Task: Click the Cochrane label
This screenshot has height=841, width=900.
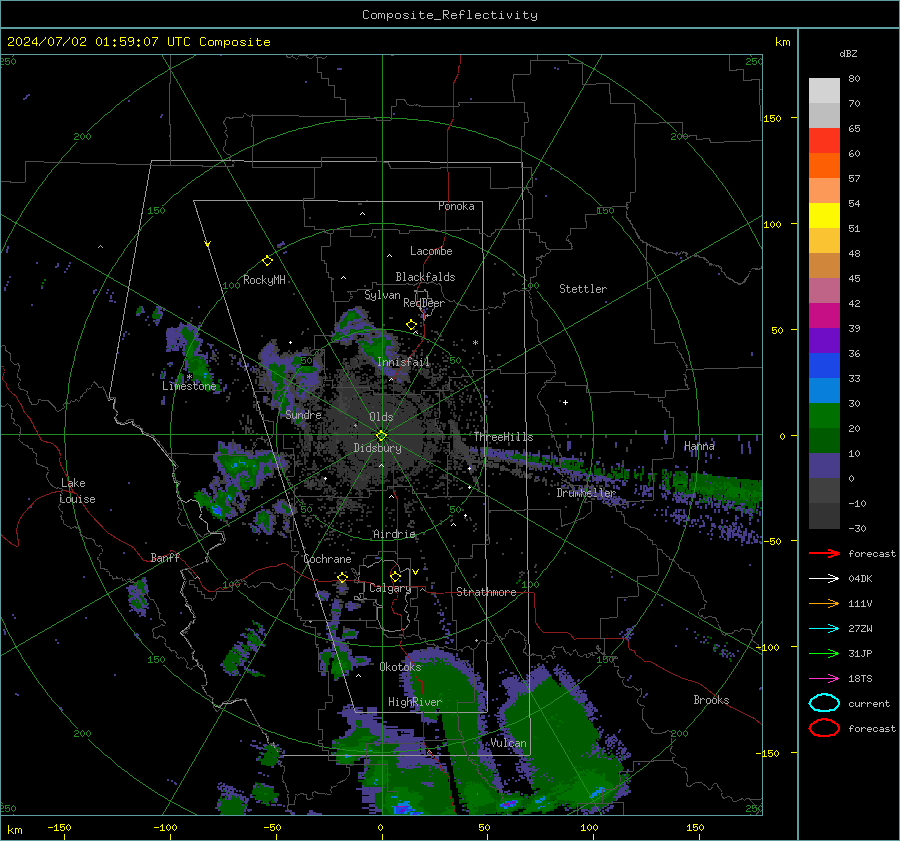Action: 327,559
